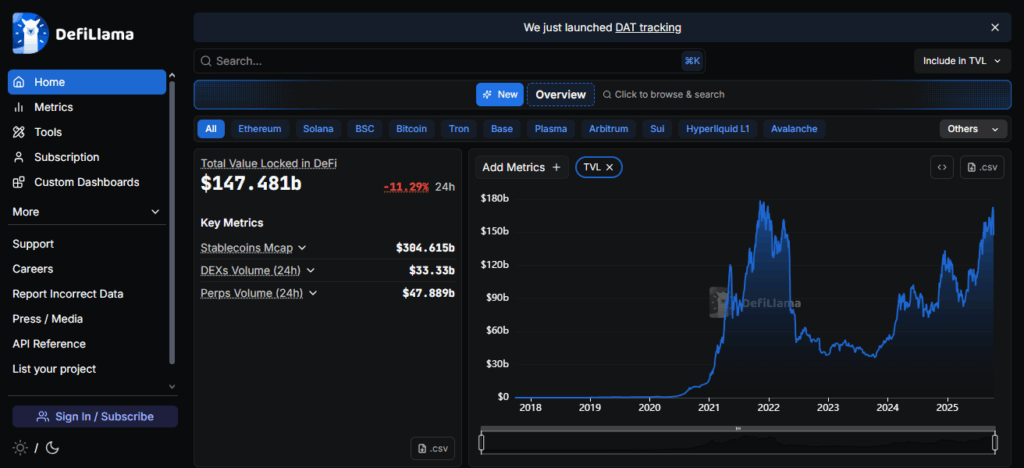
Task: Select the Ethereum chain tab
Action: coord(259,129)
